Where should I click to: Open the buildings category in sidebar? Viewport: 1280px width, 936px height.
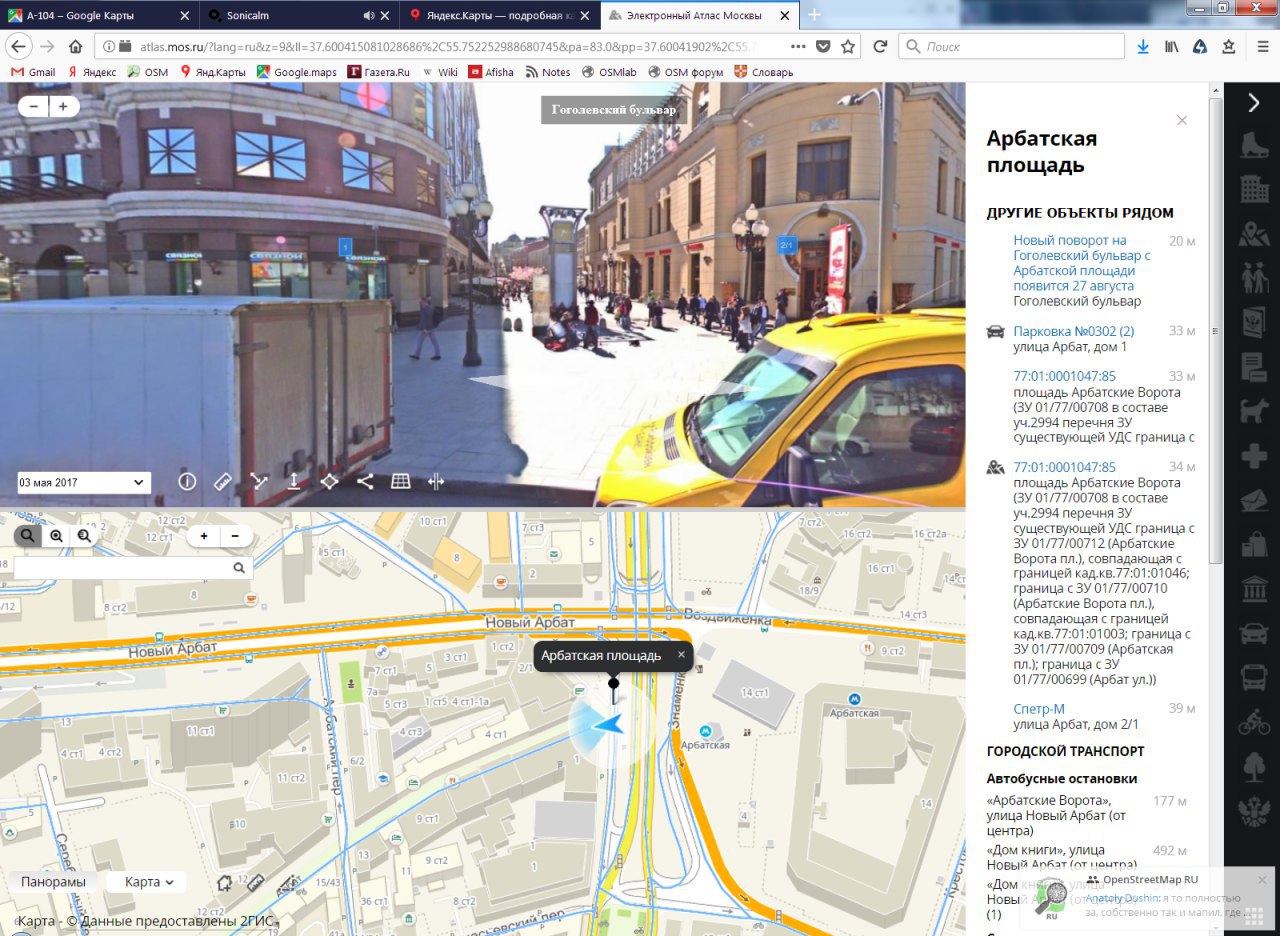point(1254,187)
